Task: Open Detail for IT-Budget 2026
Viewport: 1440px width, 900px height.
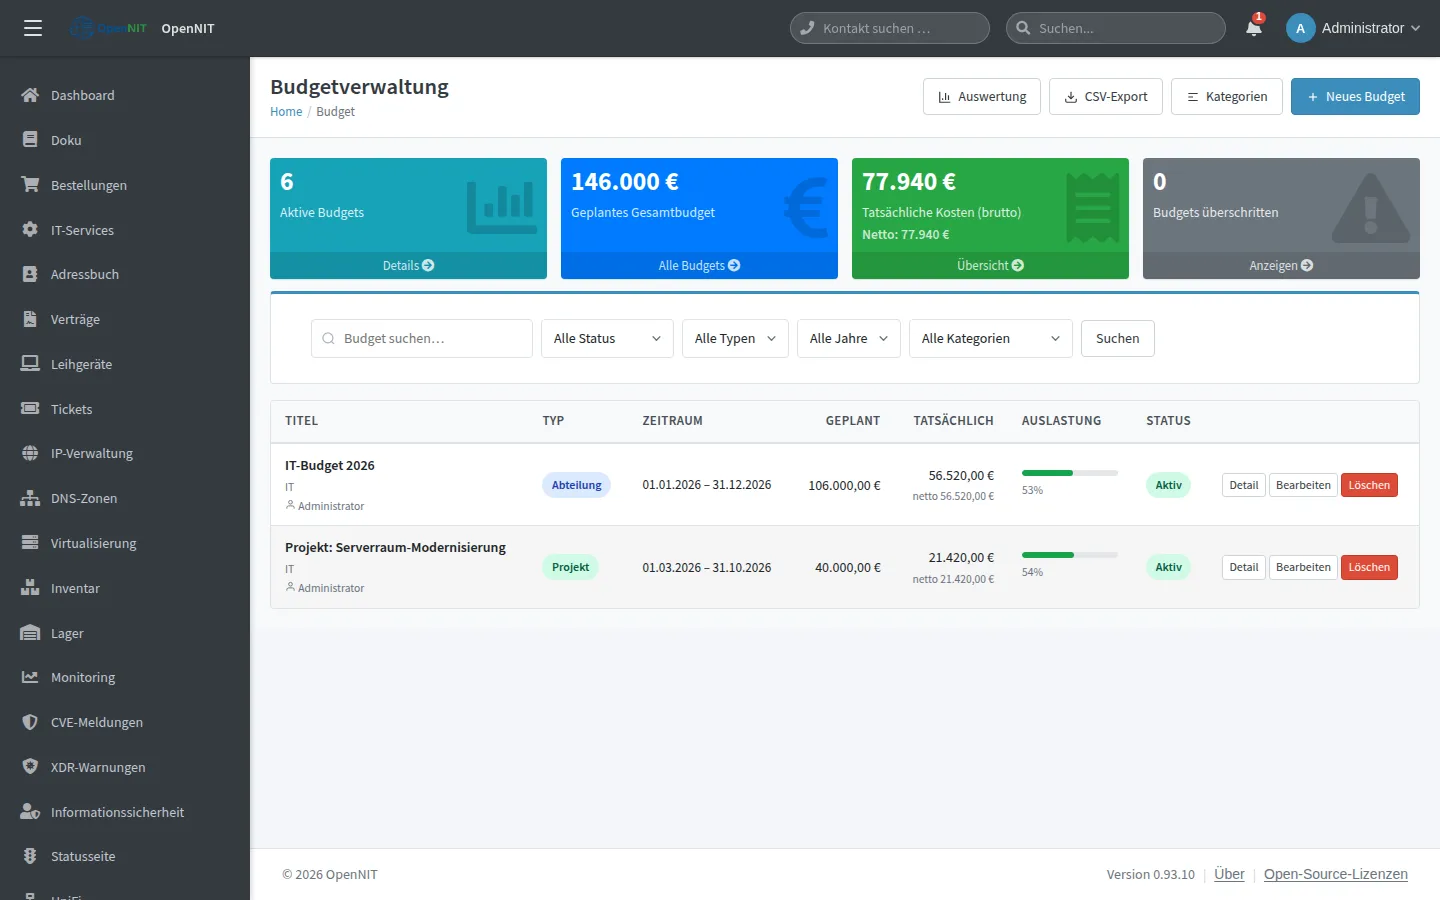Action: (x=1244, y=485)
